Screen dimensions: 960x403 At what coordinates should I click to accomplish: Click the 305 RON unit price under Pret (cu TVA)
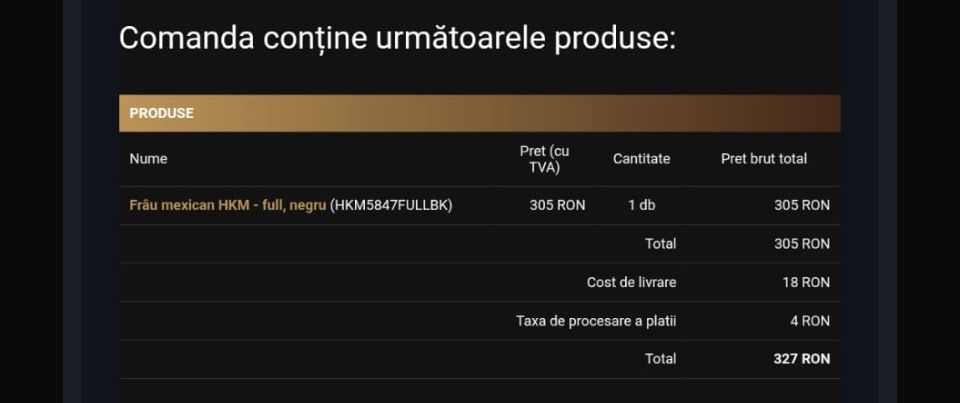click(557, 205)
